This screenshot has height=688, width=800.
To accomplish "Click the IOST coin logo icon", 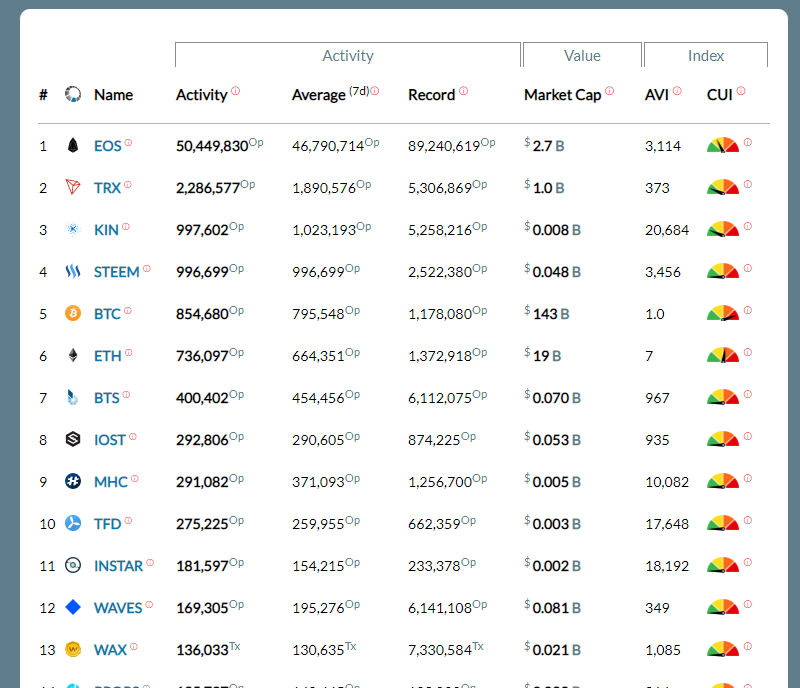I will 73,439.
